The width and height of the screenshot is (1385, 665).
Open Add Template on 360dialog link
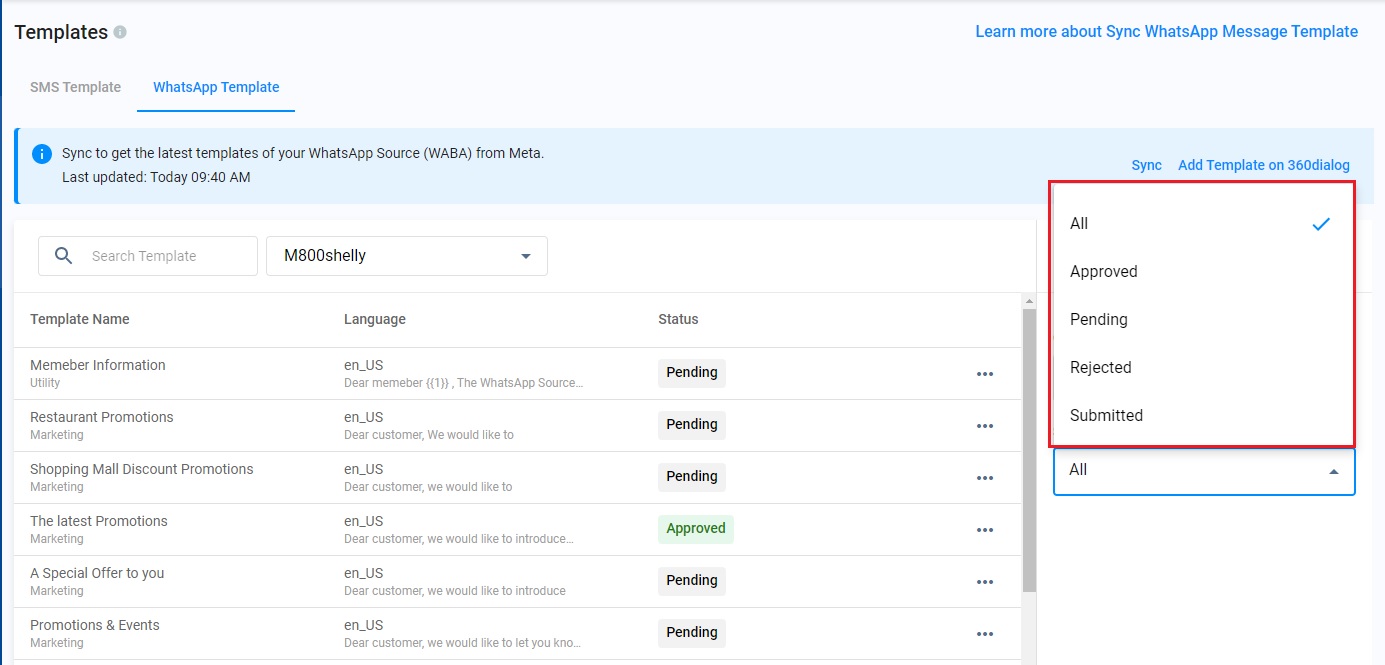click(1264, 165)
